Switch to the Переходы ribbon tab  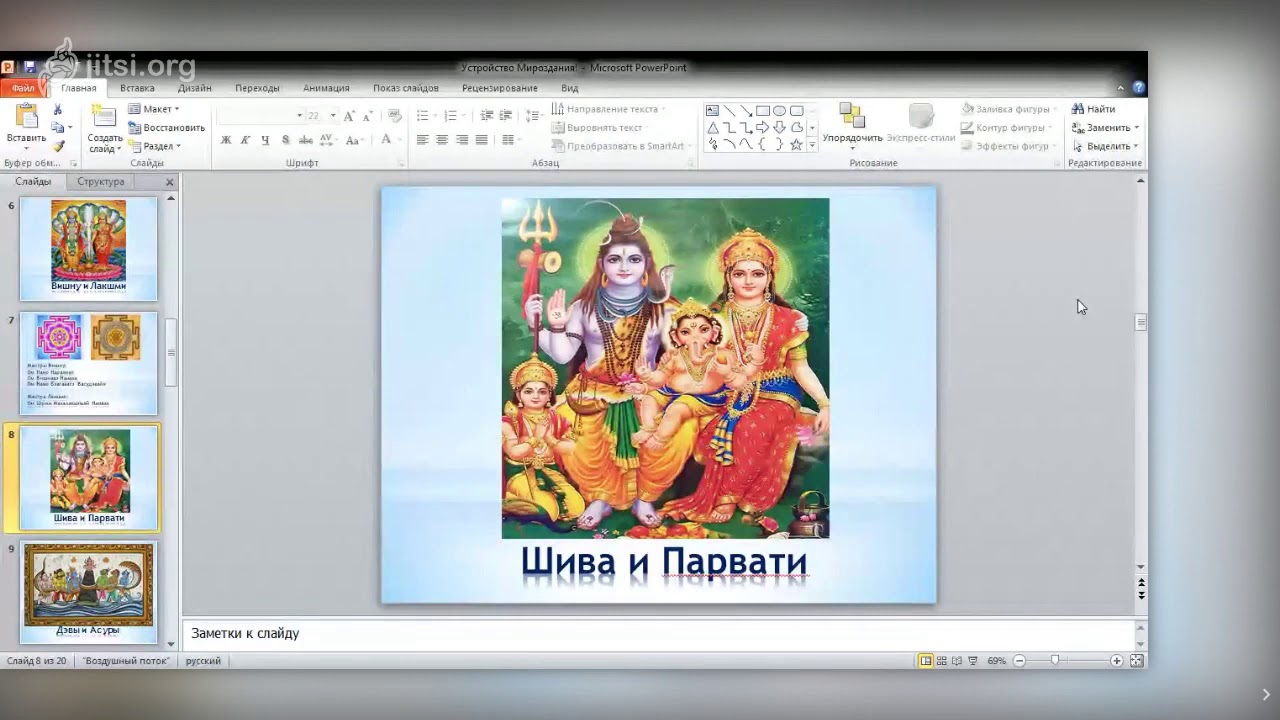click(x=257, y=88)
